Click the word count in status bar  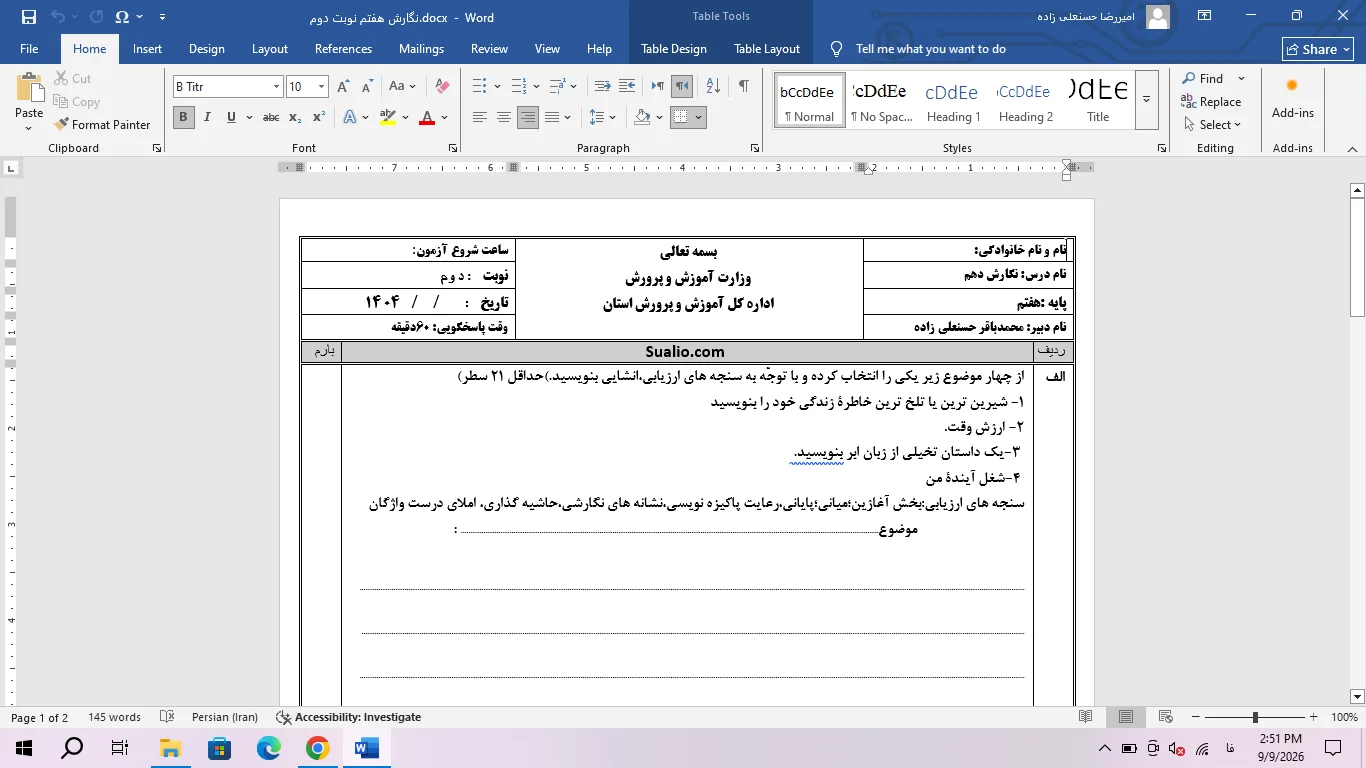(114, 717)
